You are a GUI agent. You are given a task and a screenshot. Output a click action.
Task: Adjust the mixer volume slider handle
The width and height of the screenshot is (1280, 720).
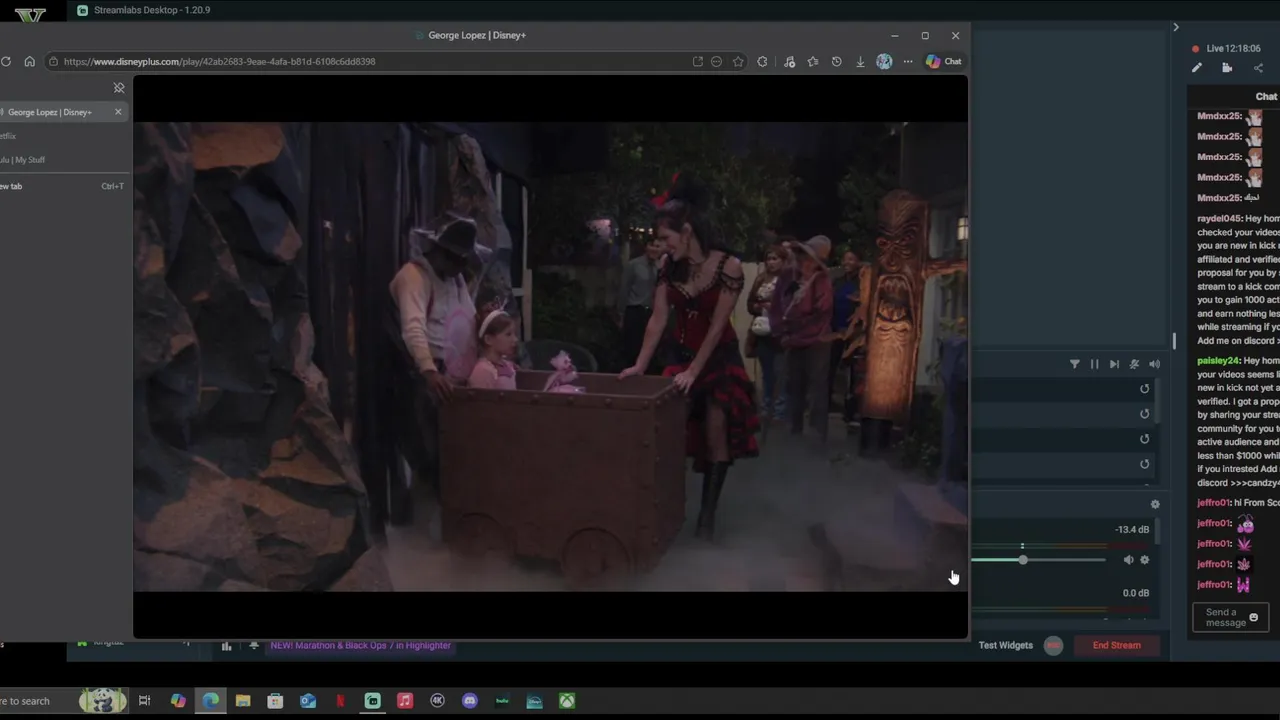(1023, 560)
